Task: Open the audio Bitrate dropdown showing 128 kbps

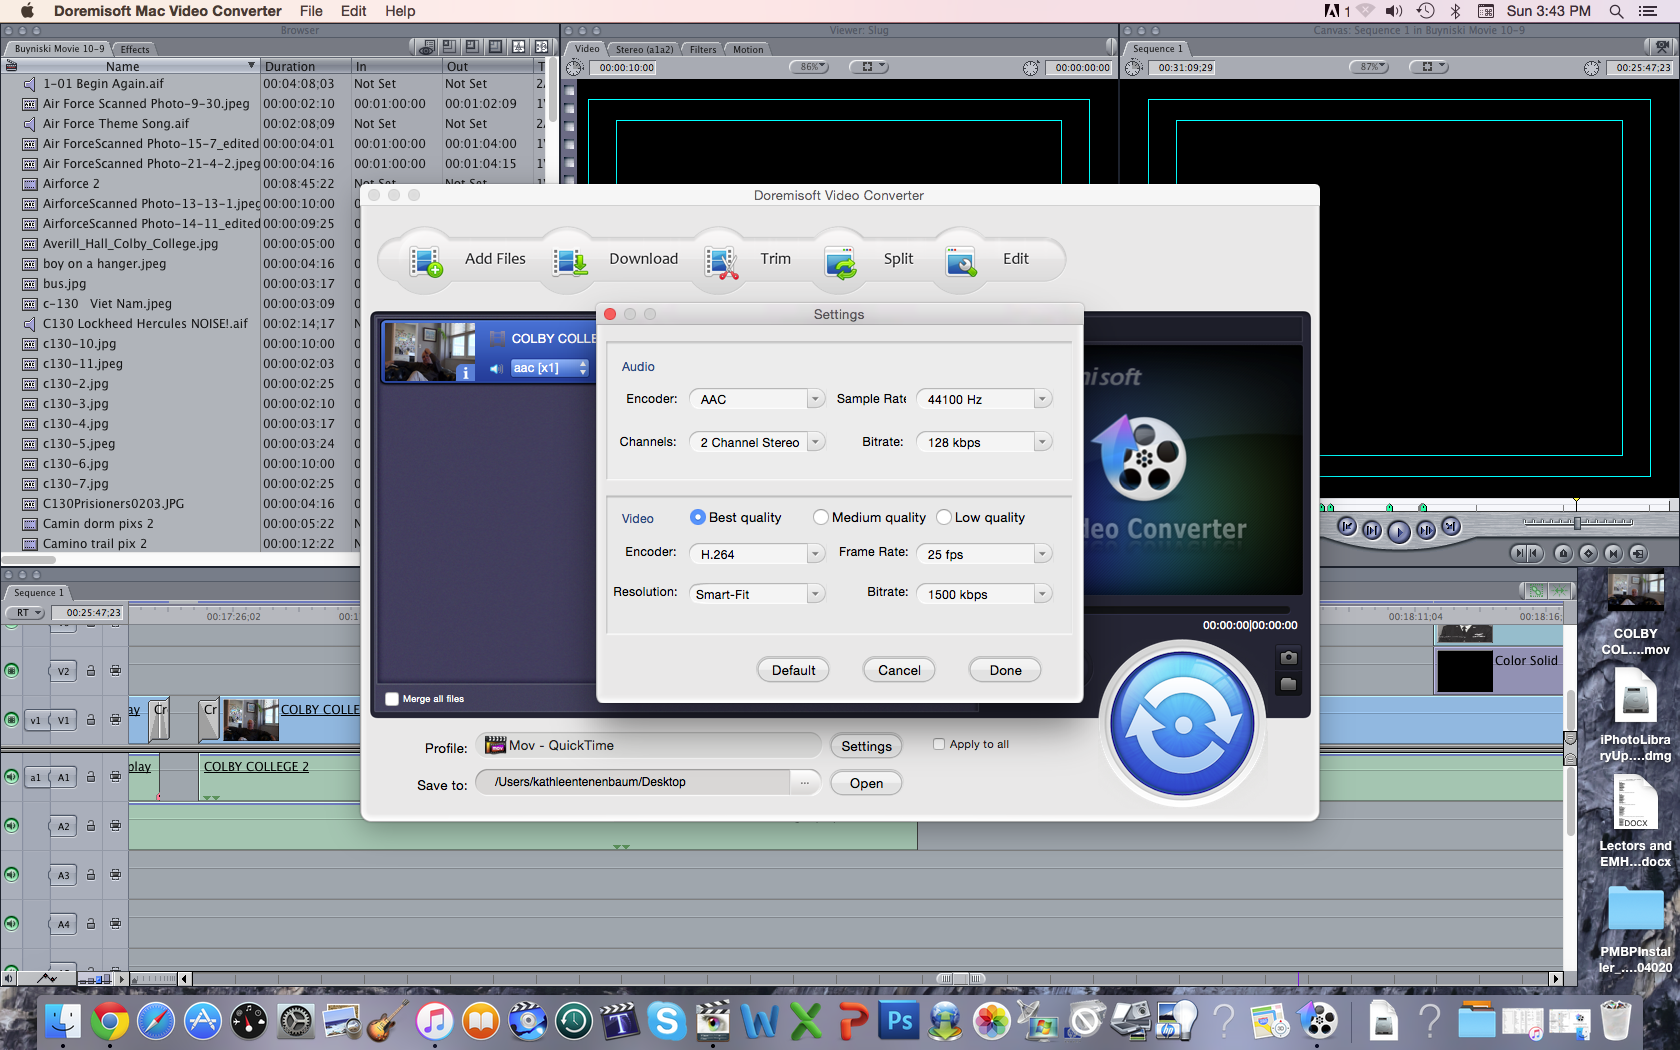Action: pos(984,442)
